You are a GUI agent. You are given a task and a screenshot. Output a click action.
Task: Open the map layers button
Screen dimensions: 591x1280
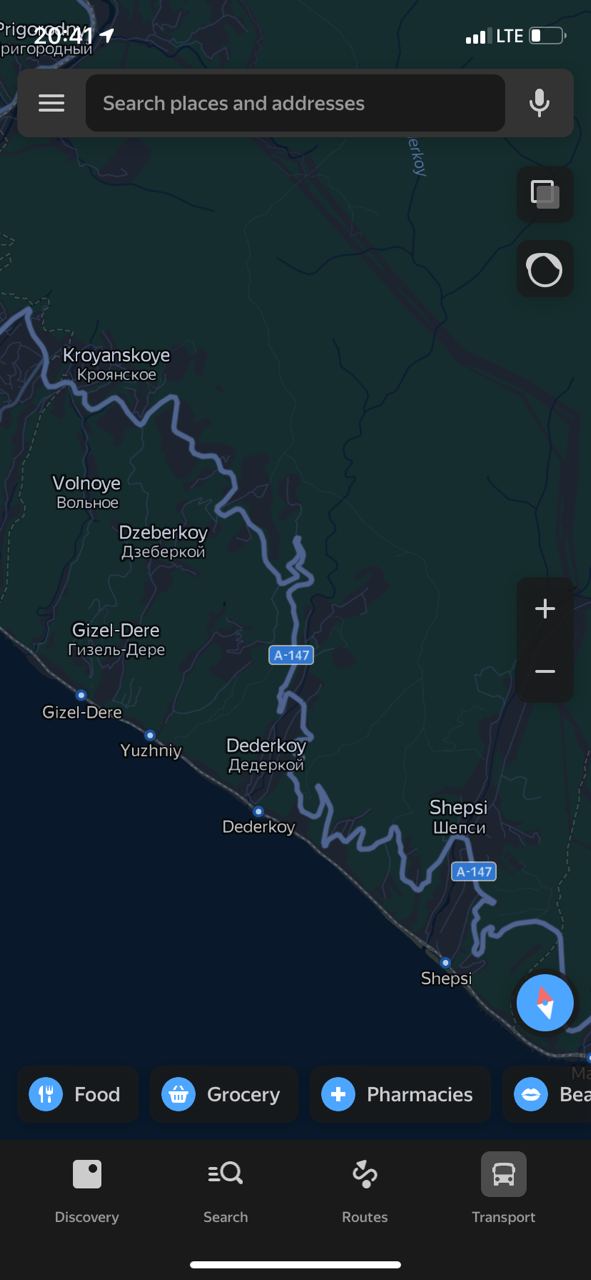tap(545, 194)
